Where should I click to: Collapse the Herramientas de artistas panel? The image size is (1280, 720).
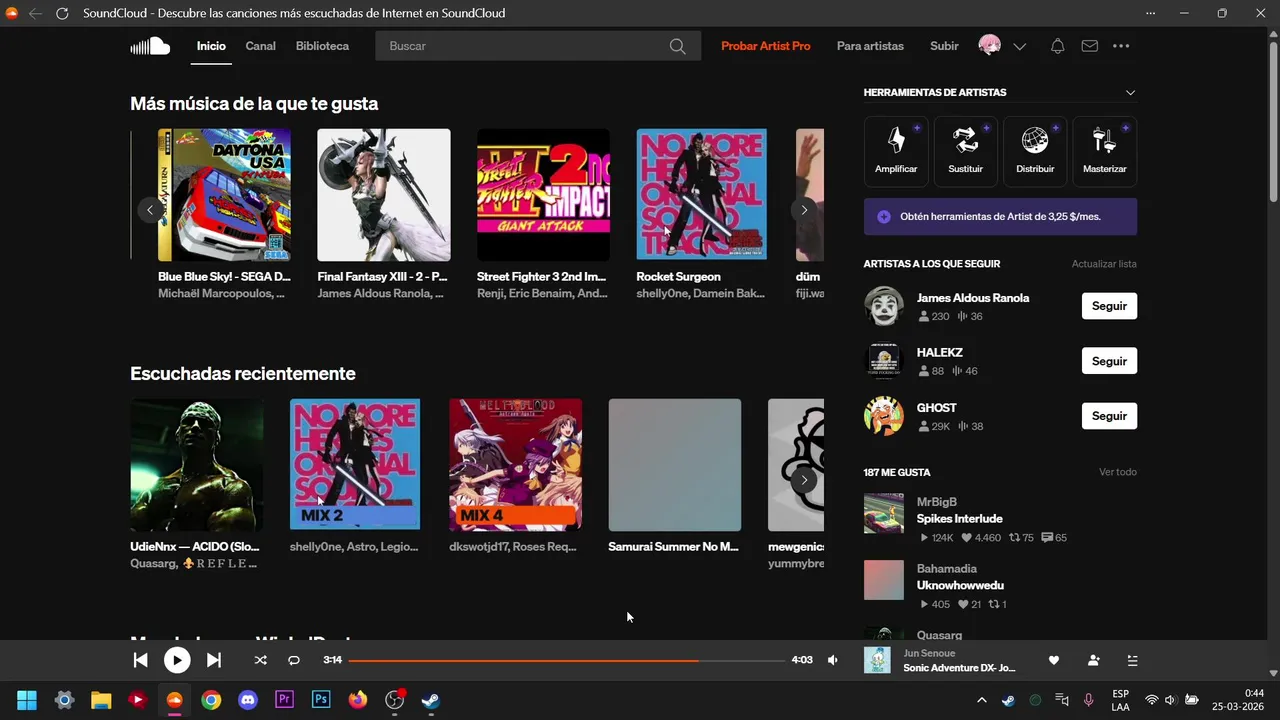pyautogui.click(x=1130, y=93)
